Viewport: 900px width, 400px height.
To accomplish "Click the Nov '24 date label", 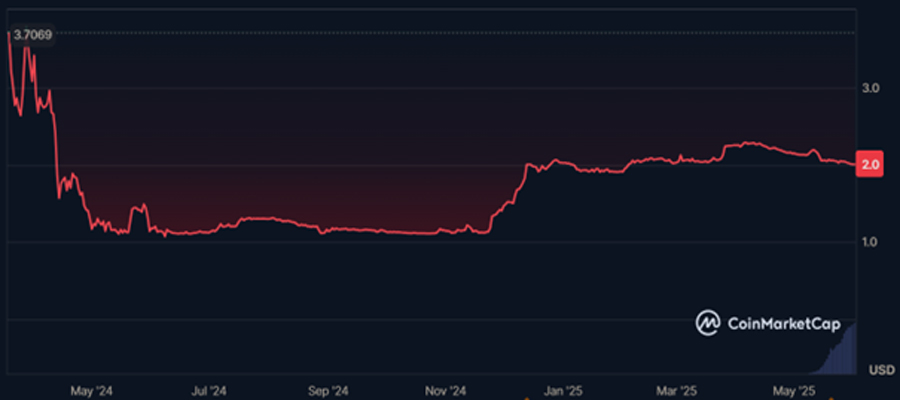I will click(x=447, y=391).
